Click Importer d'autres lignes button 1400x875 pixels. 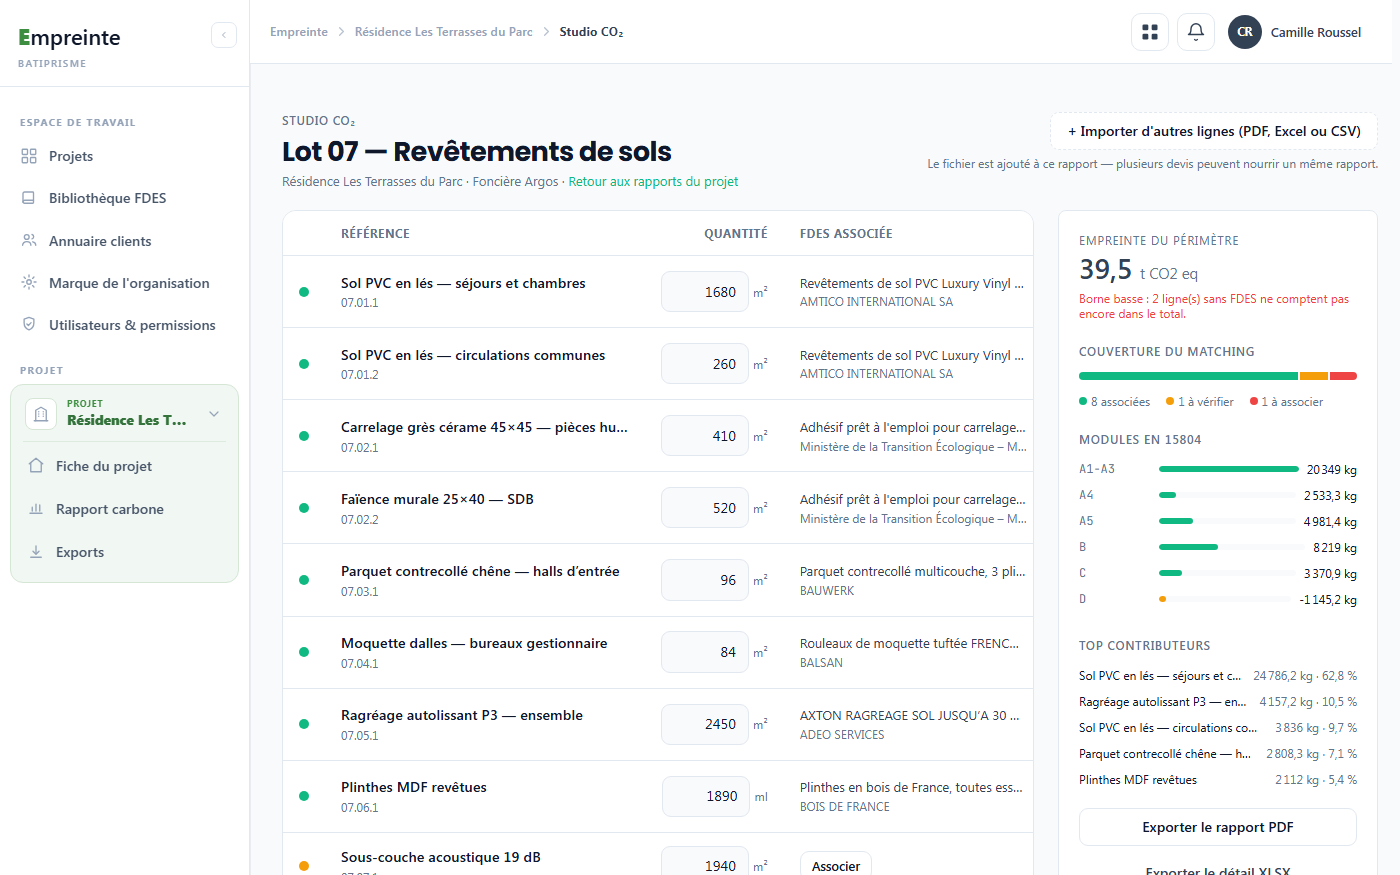coord(1214,131)
